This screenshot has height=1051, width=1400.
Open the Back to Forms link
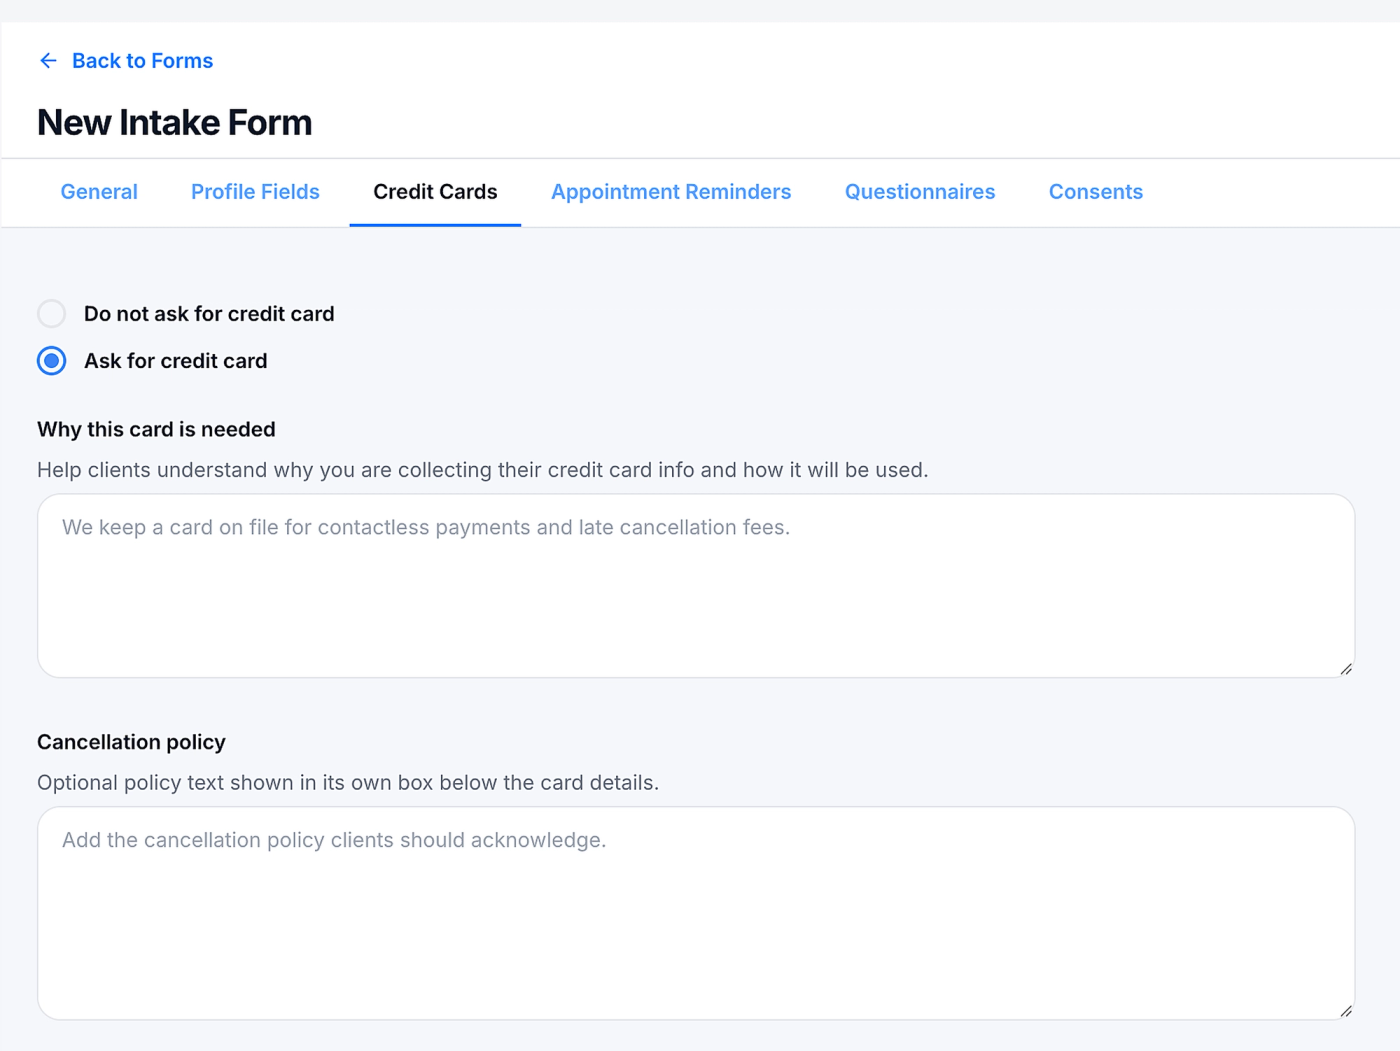click(x=142, y=61)
